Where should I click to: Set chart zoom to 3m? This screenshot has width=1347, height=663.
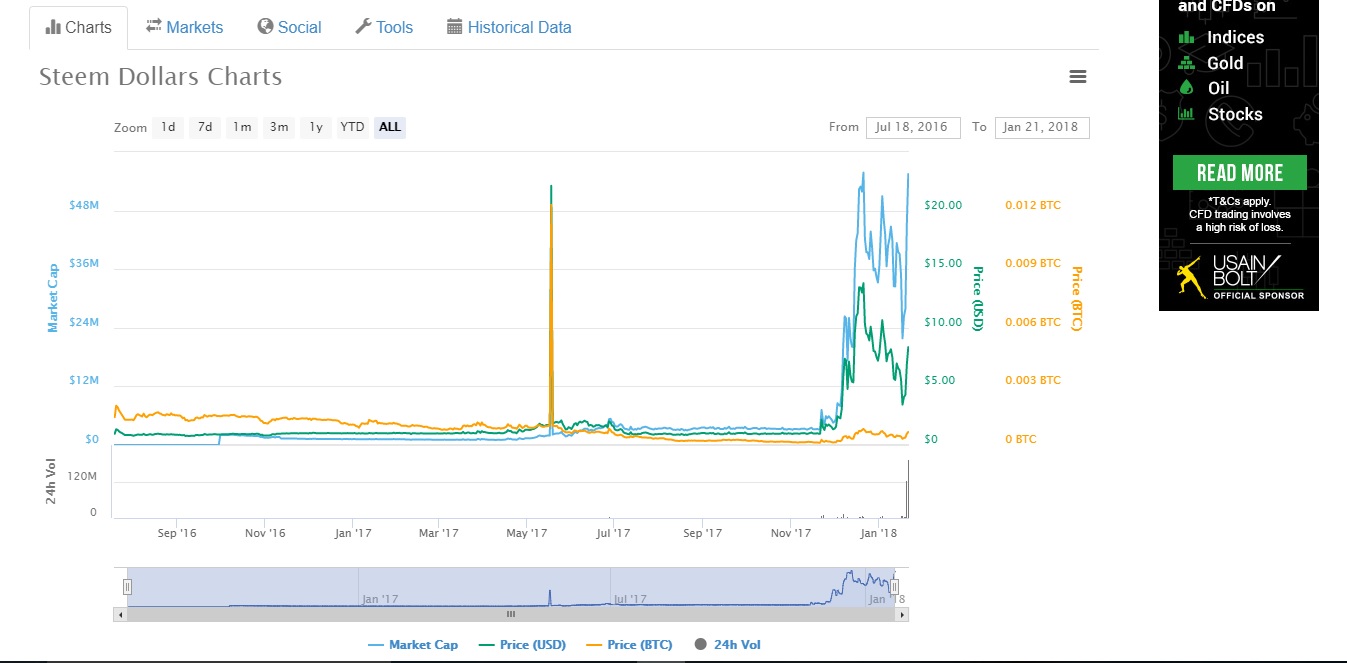[x=279, y=127]
